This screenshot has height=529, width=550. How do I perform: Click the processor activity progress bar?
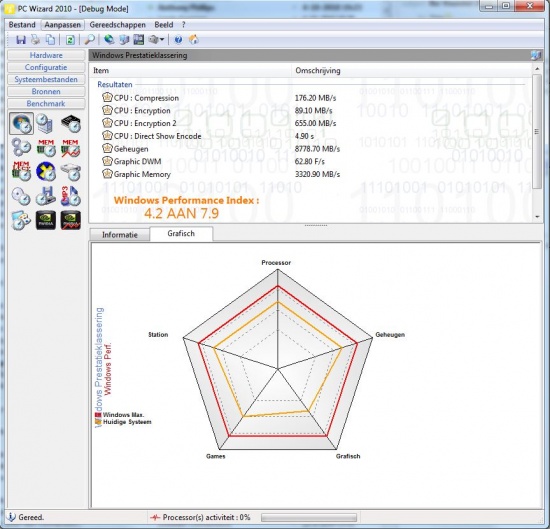(x=309, y=517)
